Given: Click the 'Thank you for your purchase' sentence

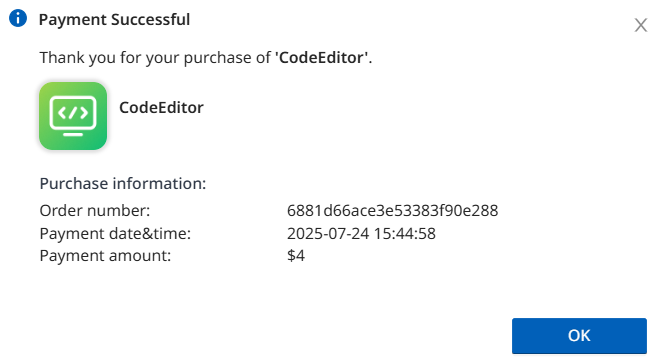Looking at the screenshot, I should (x=205, y=57).
